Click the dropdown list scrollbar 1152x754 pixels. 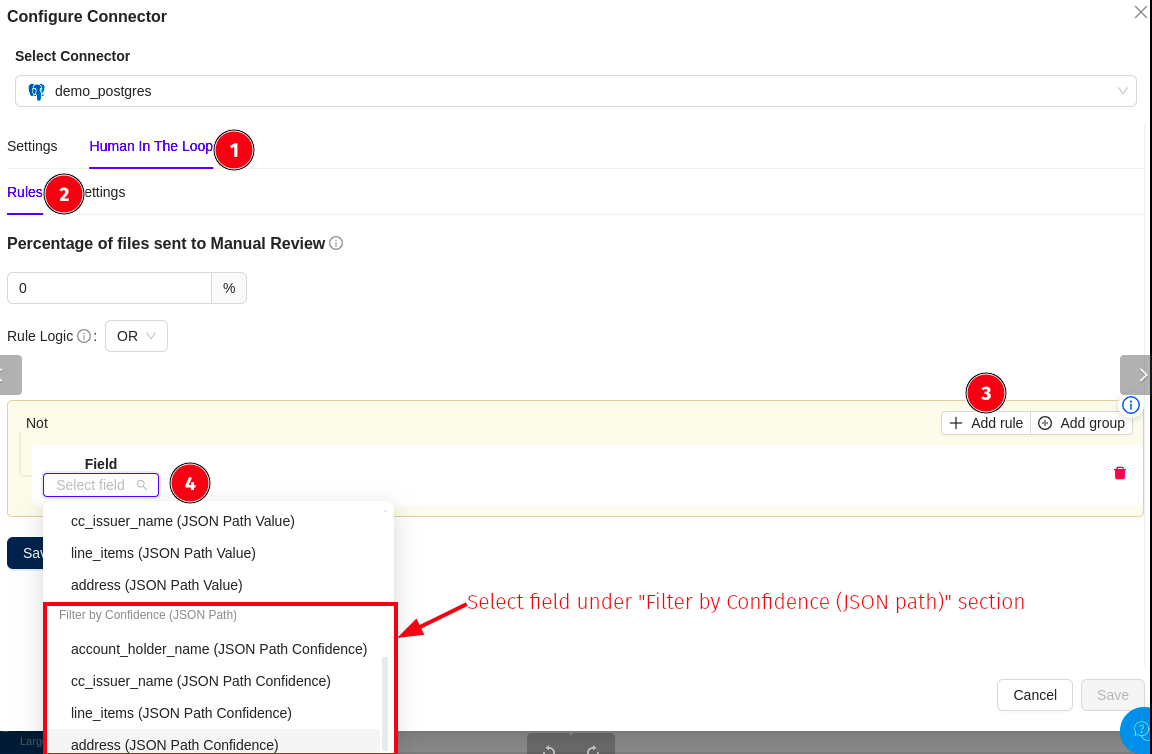pyautogui.click(x=385, y=700)
